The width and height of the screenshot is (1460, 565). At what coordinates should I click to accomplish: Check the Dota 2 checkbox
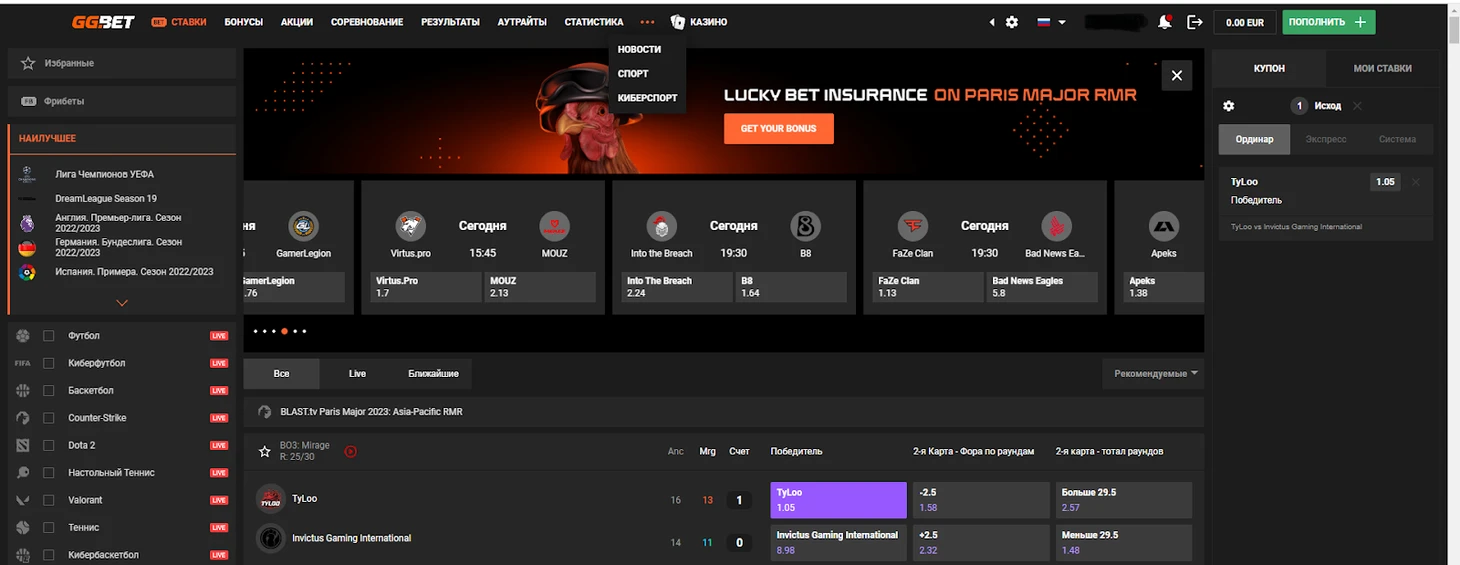point(49,445)
